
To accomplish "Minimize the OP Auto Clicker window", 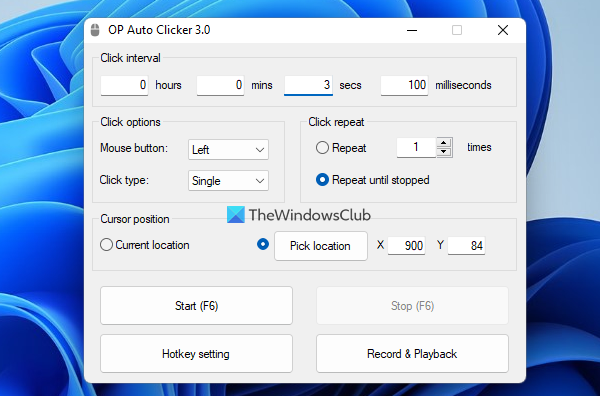I will (x=412, y=30).
